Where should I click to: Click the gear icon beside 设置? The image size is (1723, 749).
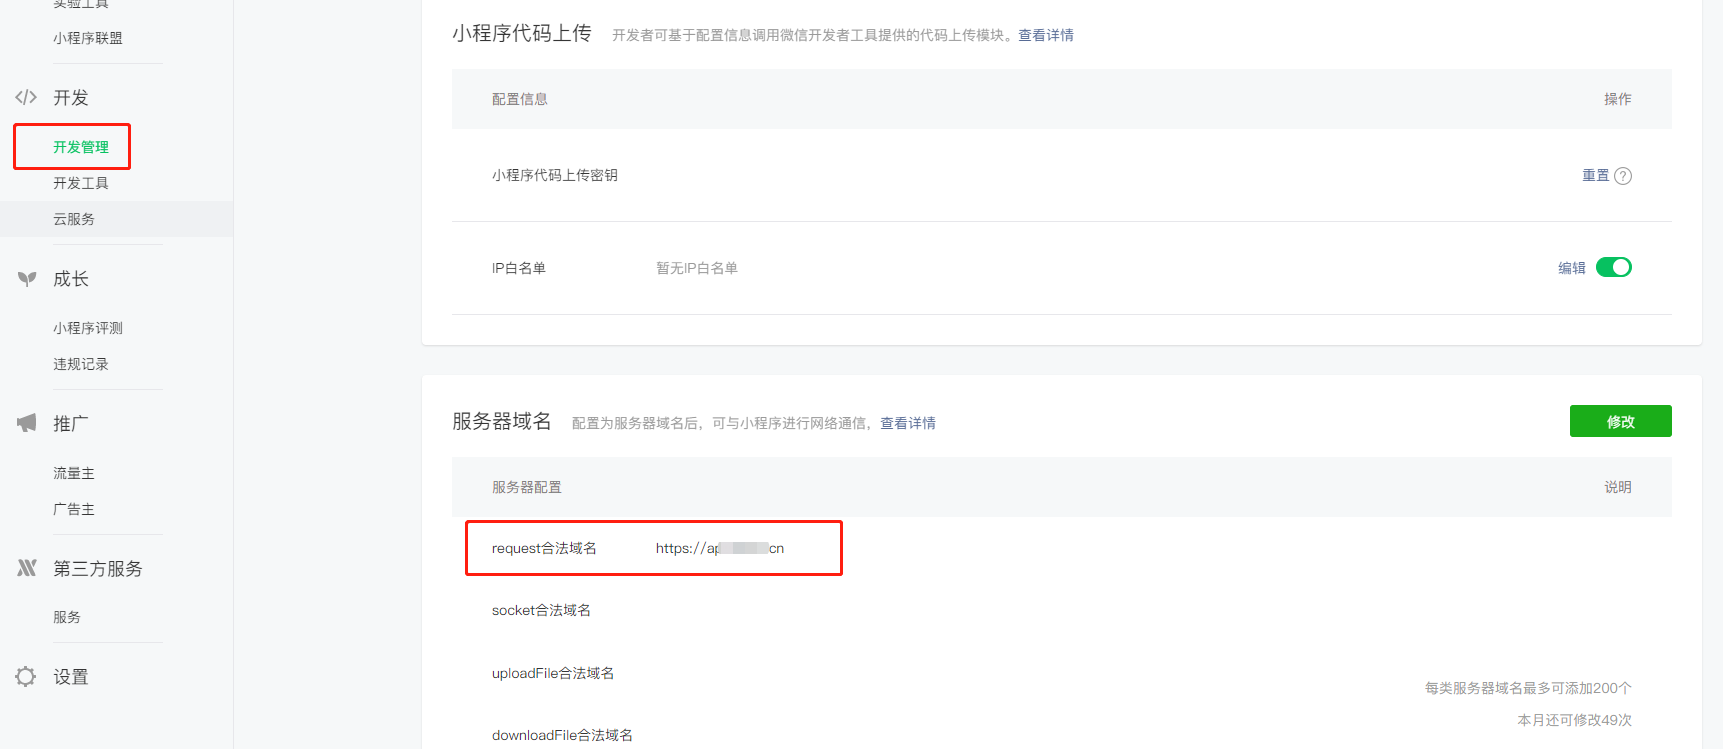(26, 676)
